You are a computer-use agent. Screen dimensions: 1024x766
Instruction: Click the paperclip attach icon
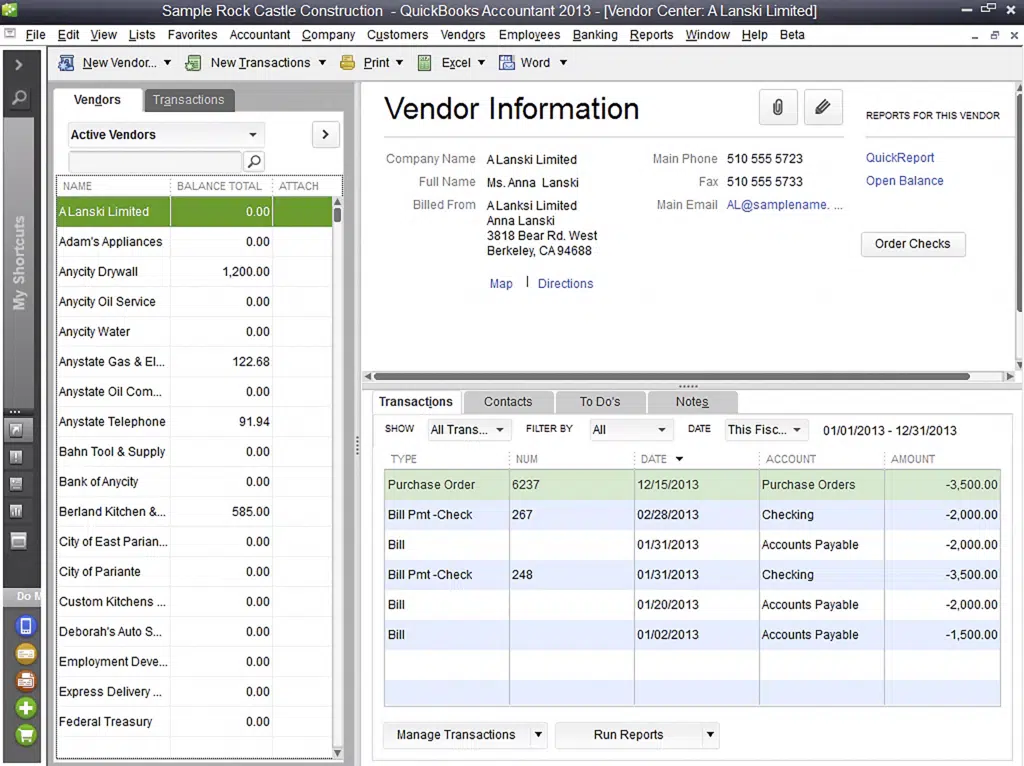click(x=778, y=107)
